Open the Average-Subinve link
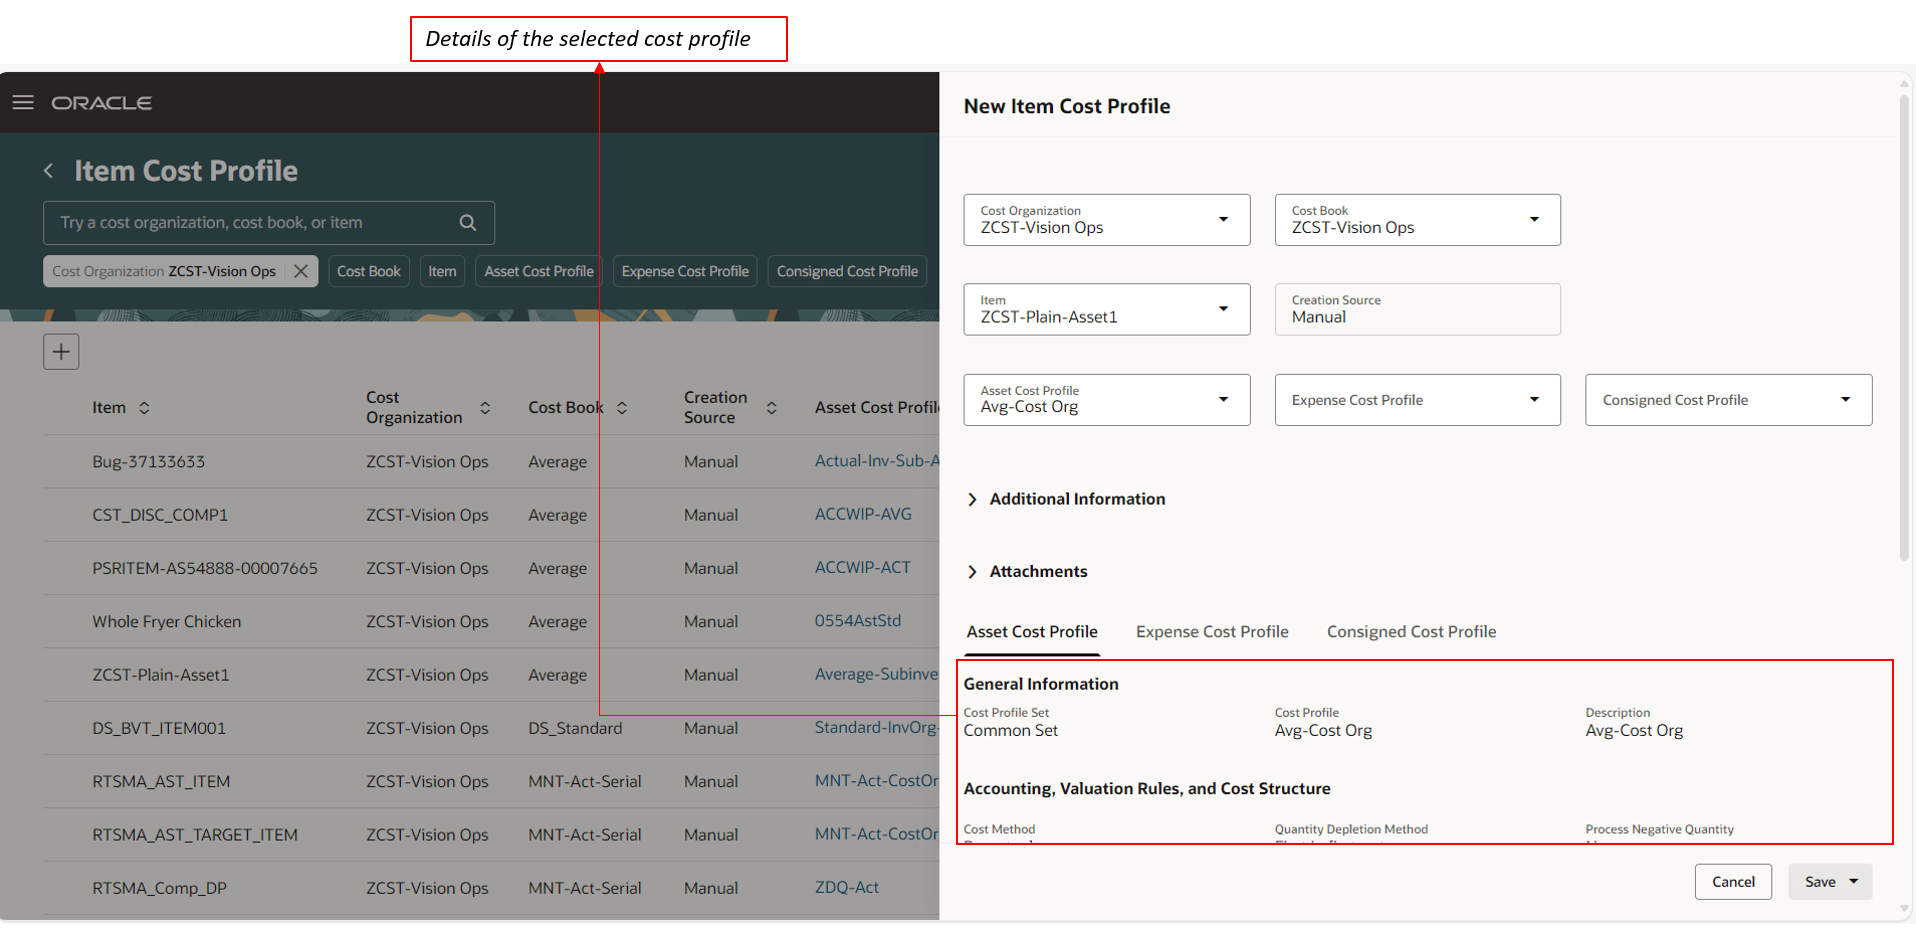Viewport: 1916px width, 941px height. (x=876, y=674)
